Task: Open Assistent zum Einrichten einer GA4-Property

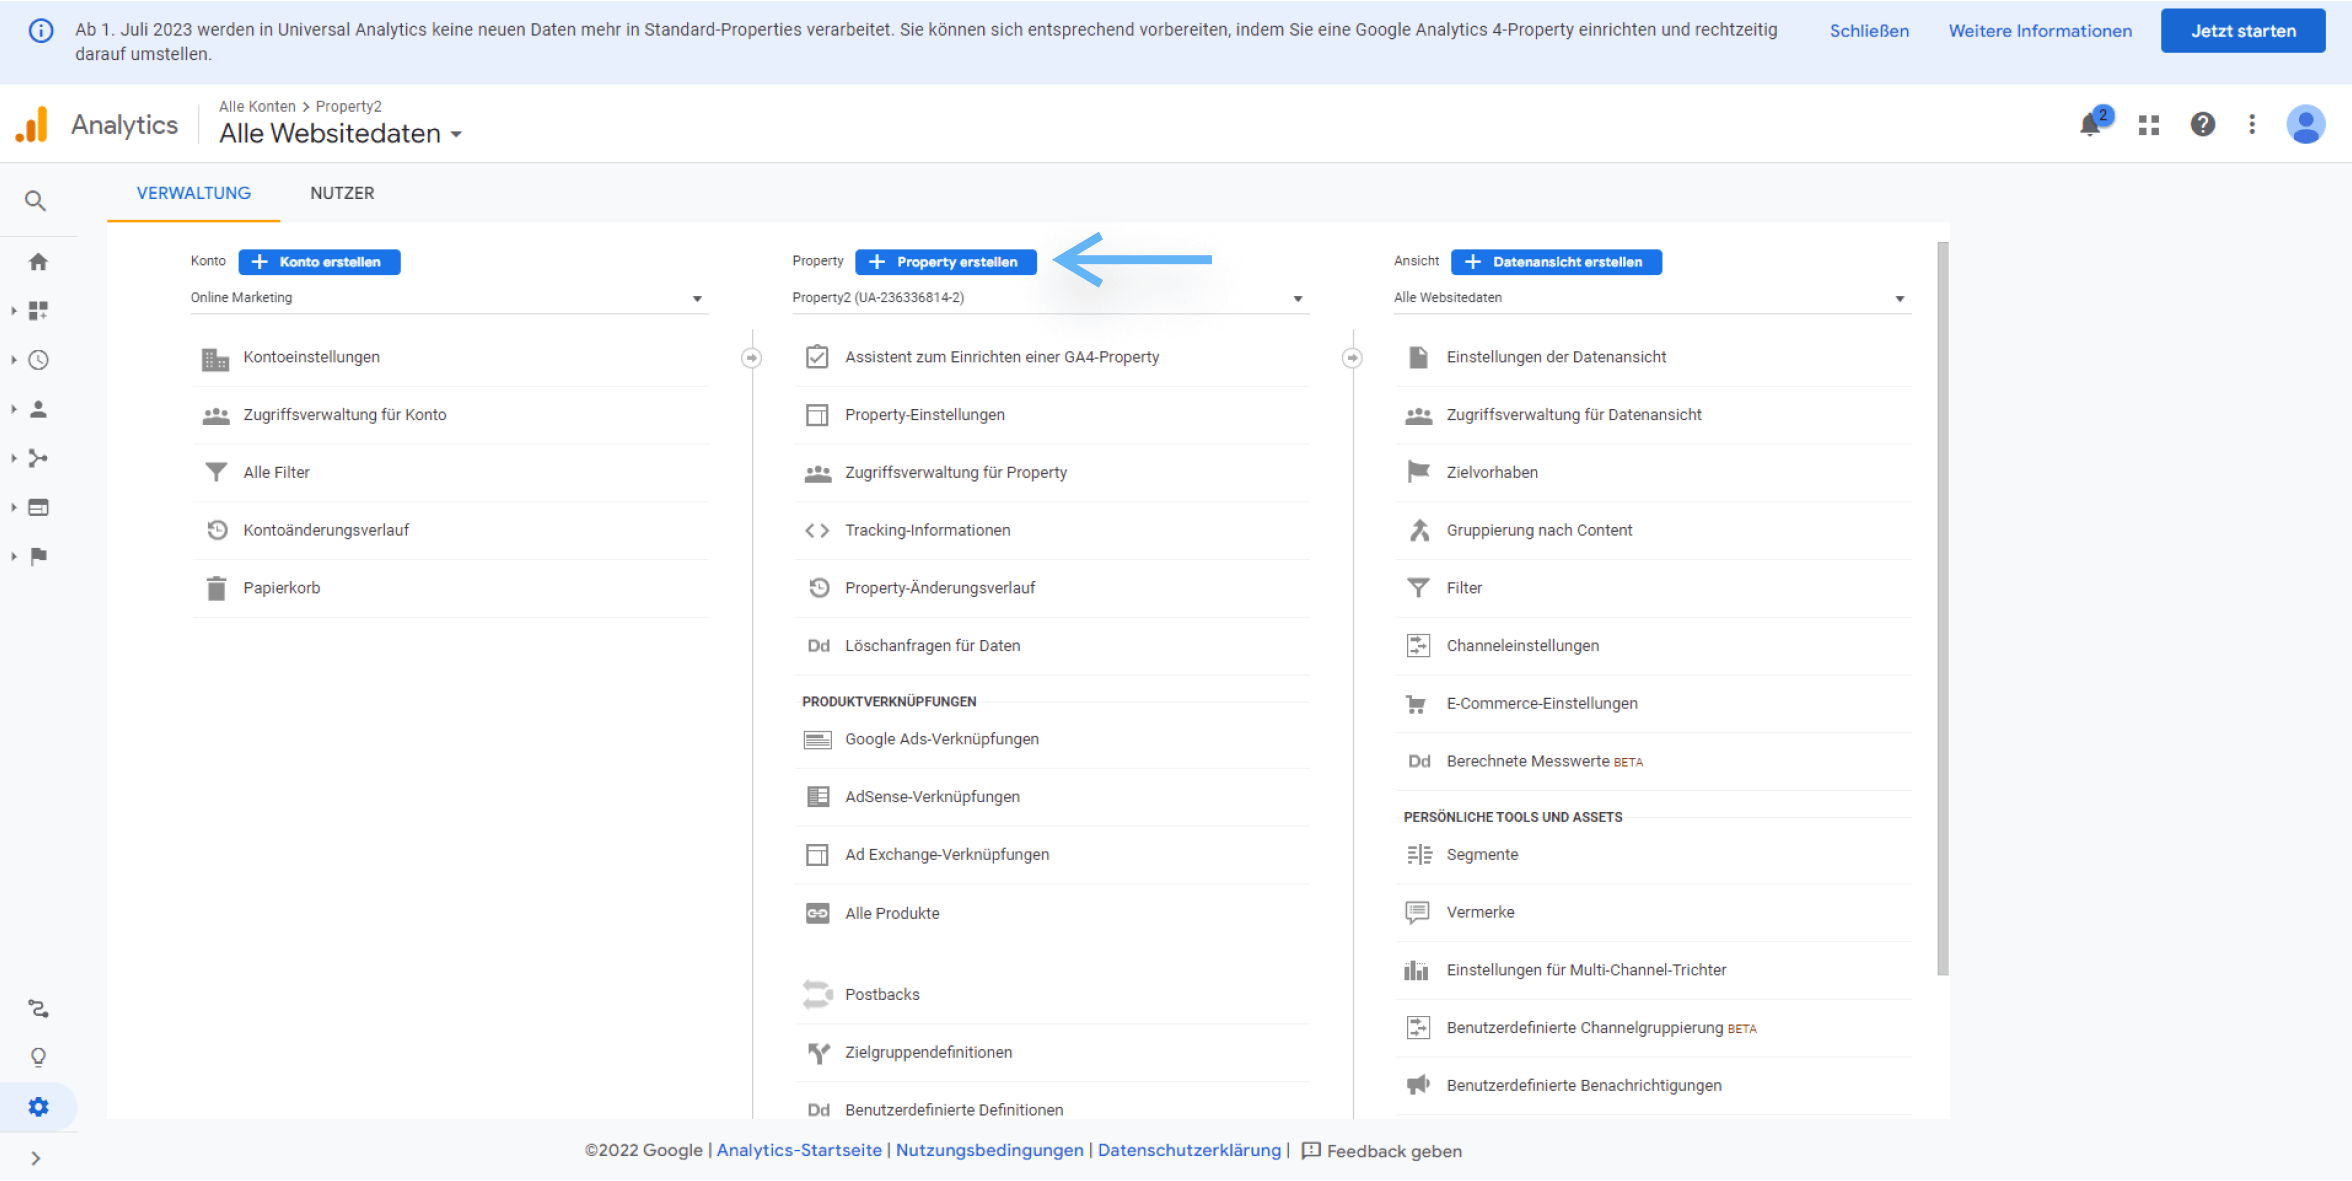Action: 1002,357
